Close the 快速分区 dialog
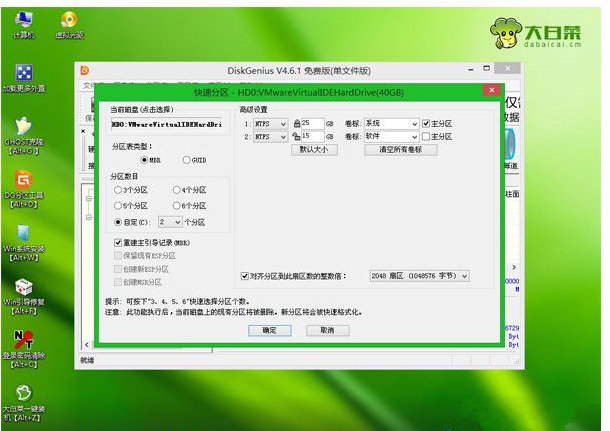The image size is (610, 431). pos(492,90)
